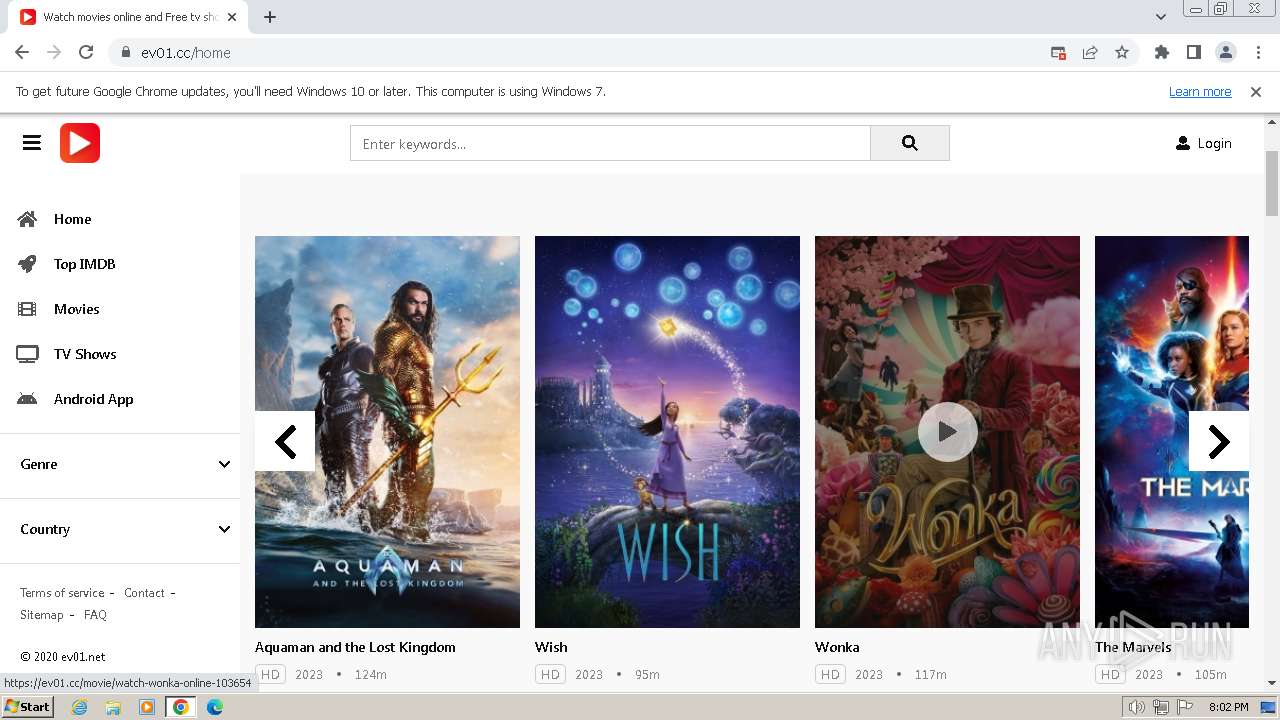The image size is (1280, 720).
Task: Click the red play site logo
Action: [80, 143]
